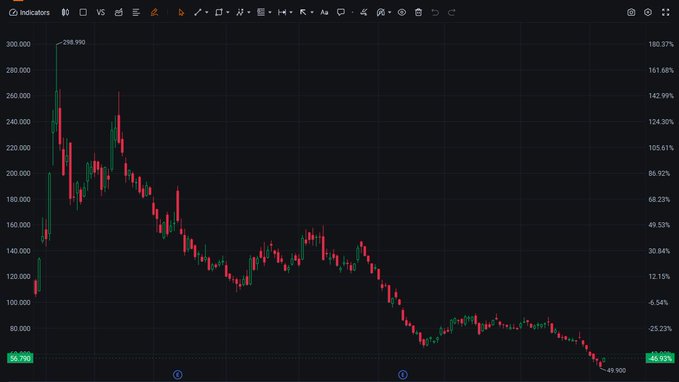Click the magnet snap tool icon
The height and width of the screenshot is (382, 679).
coord(381,13)
